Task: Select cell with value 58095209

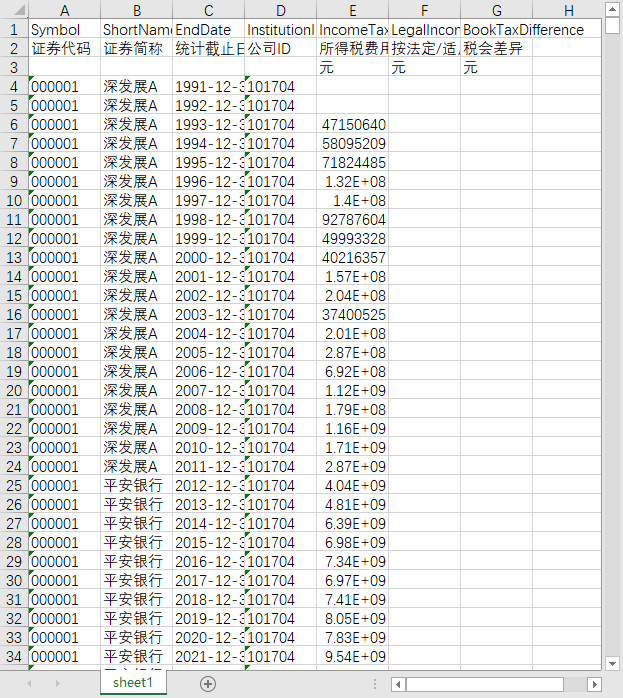Action: tap(353, 143)
